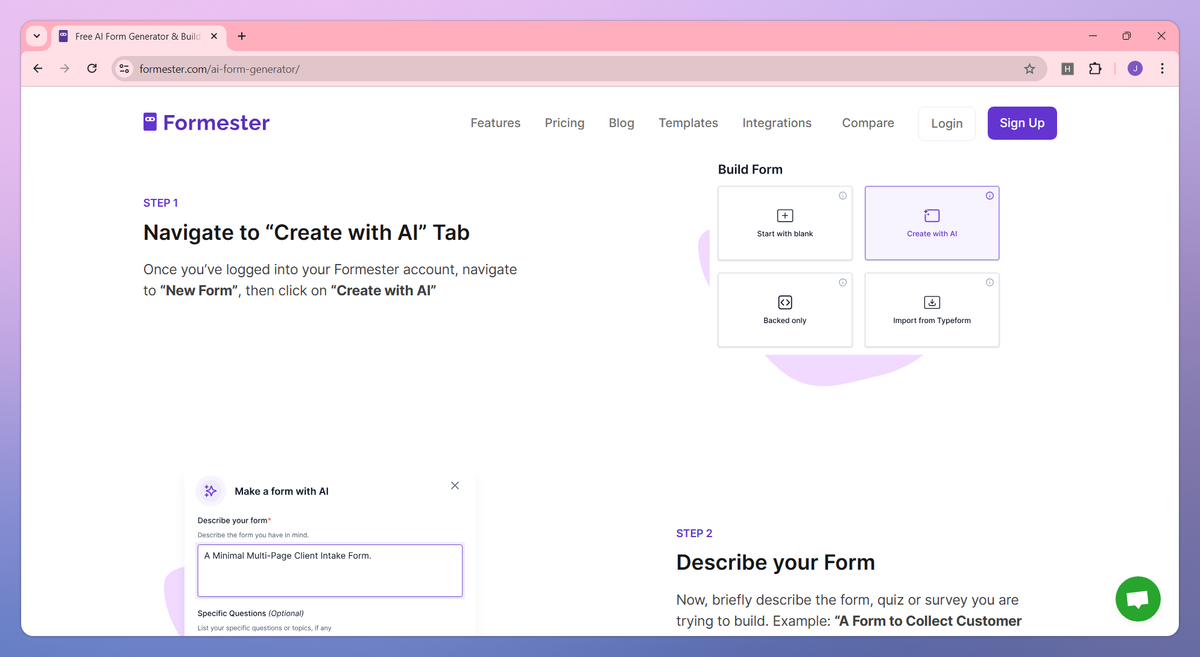Click the Formester logo
This screenshot has width=1200, height=657.
[207, 123]
